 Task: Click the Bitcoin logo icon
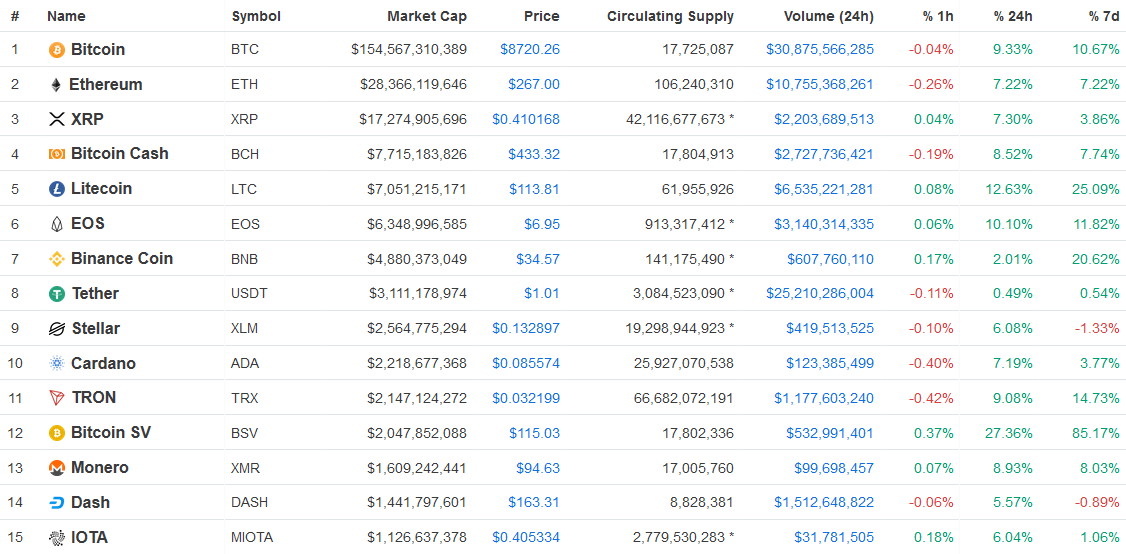point(57,50)
